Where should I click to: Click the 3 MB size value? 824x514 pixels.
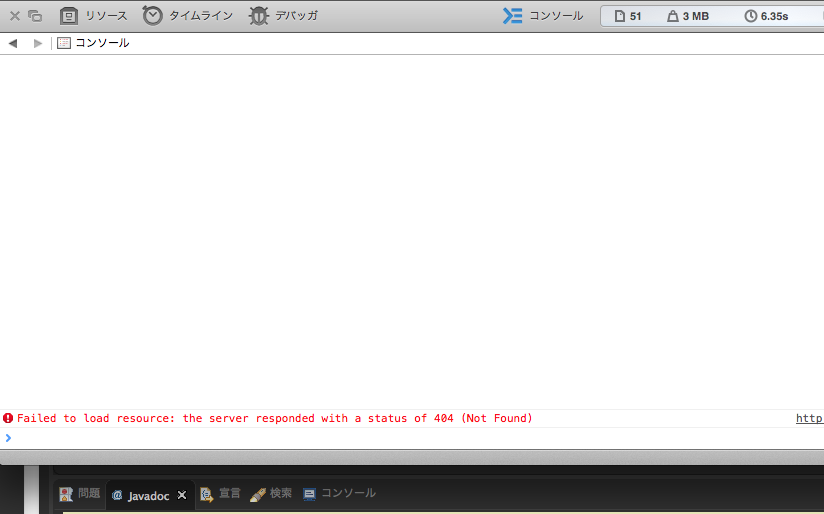point(696,16)
